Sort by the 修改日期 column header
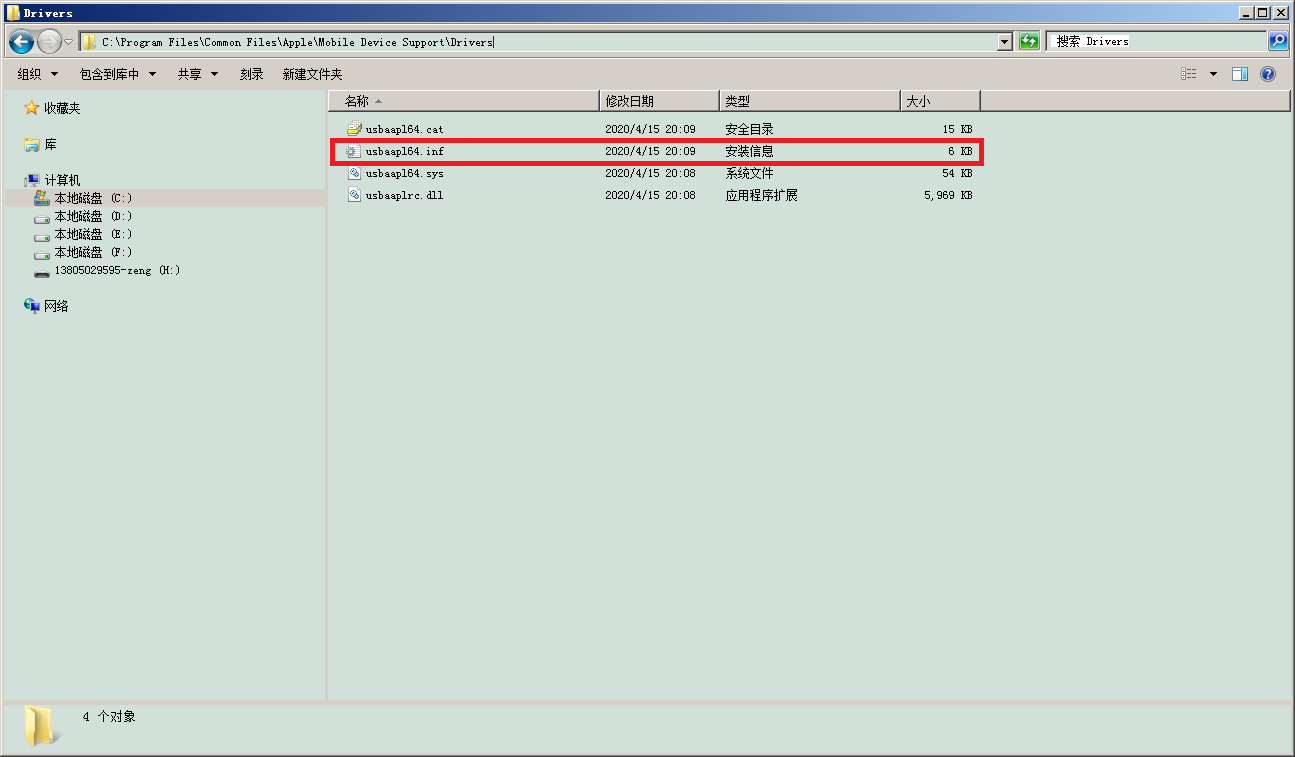 (659, 101)
